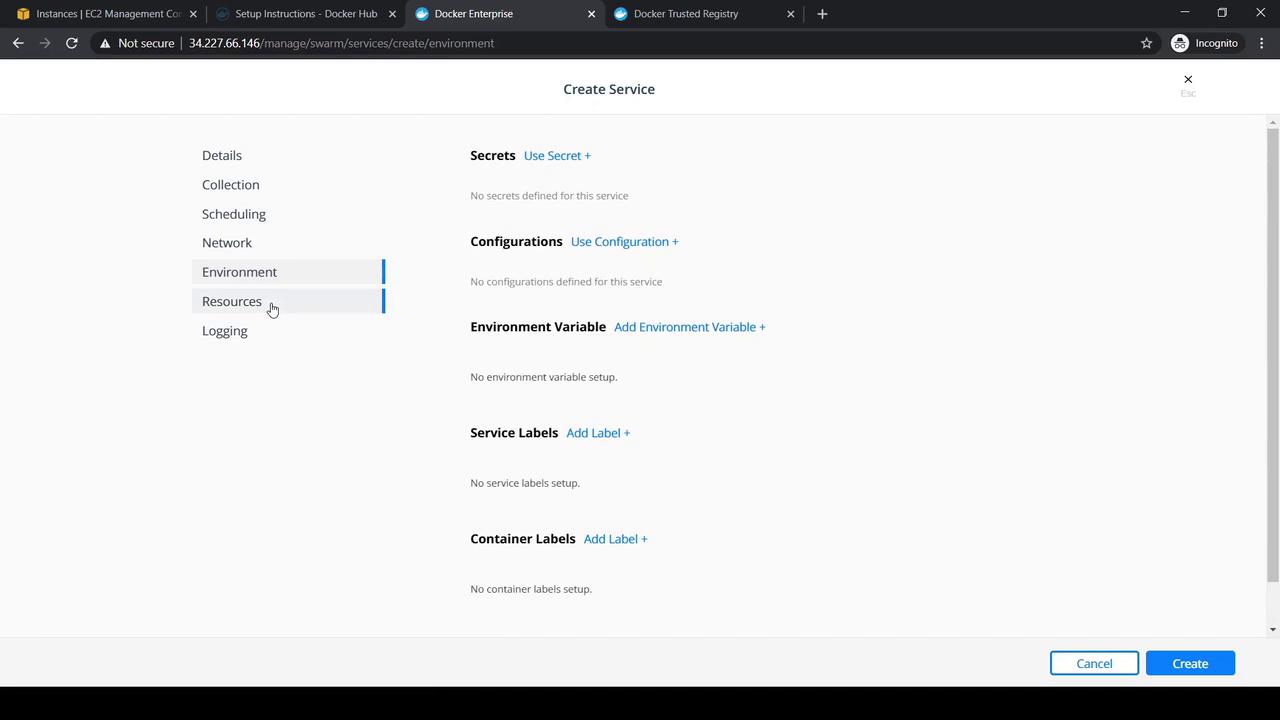The image size is (1280, 720).
Task: Open the Chrome three-dot menu
Action: [1261, 43]
